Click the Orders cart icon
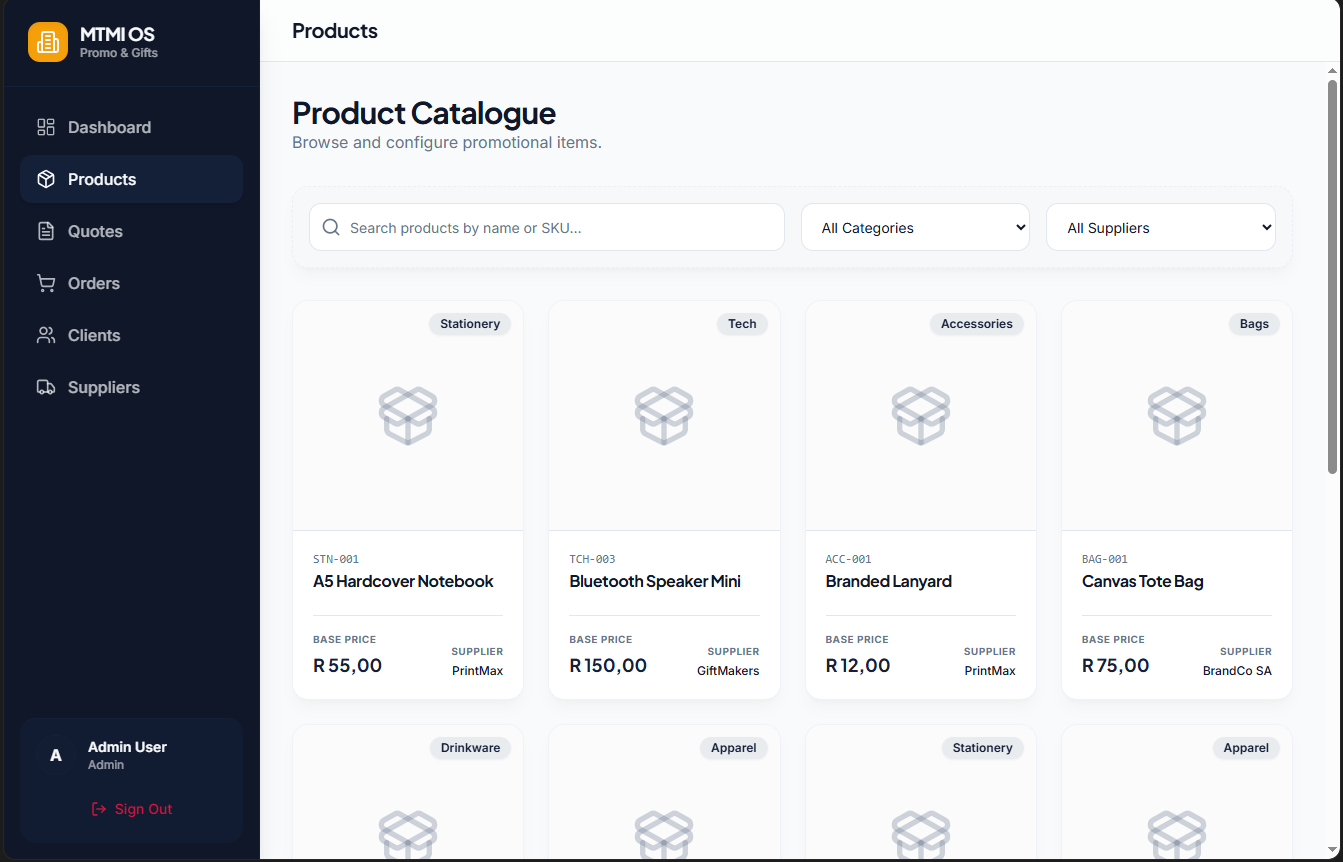This screenshot has width=1343, height=862. [45, 283]
